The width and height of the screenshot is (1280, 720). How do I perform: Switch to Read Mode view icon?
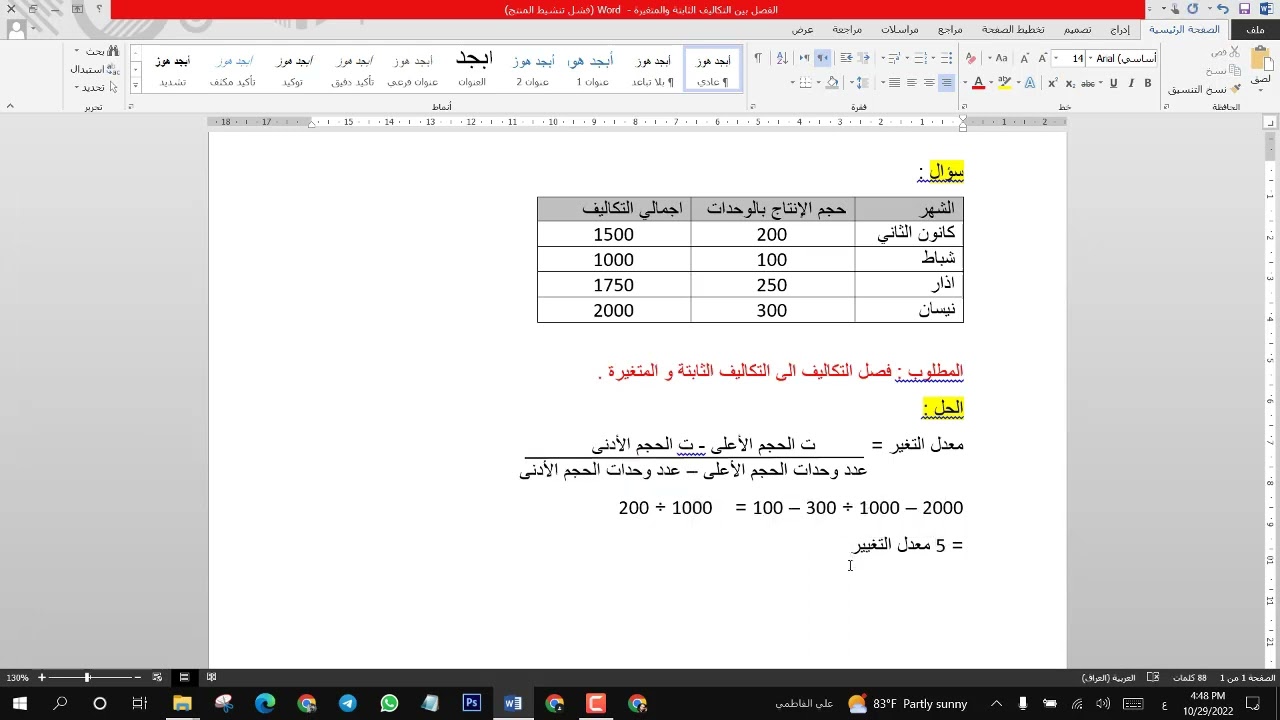211,678
